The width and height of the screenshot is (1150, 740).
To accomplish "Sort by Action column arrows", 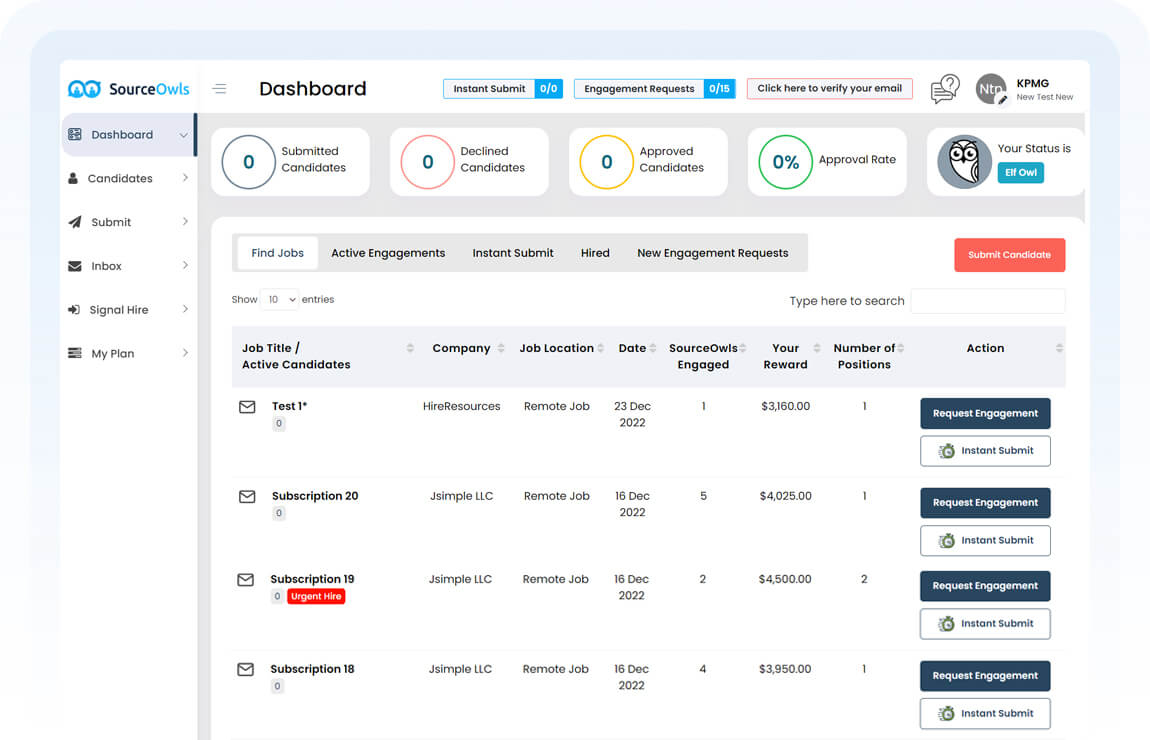I will point(1059,348).
